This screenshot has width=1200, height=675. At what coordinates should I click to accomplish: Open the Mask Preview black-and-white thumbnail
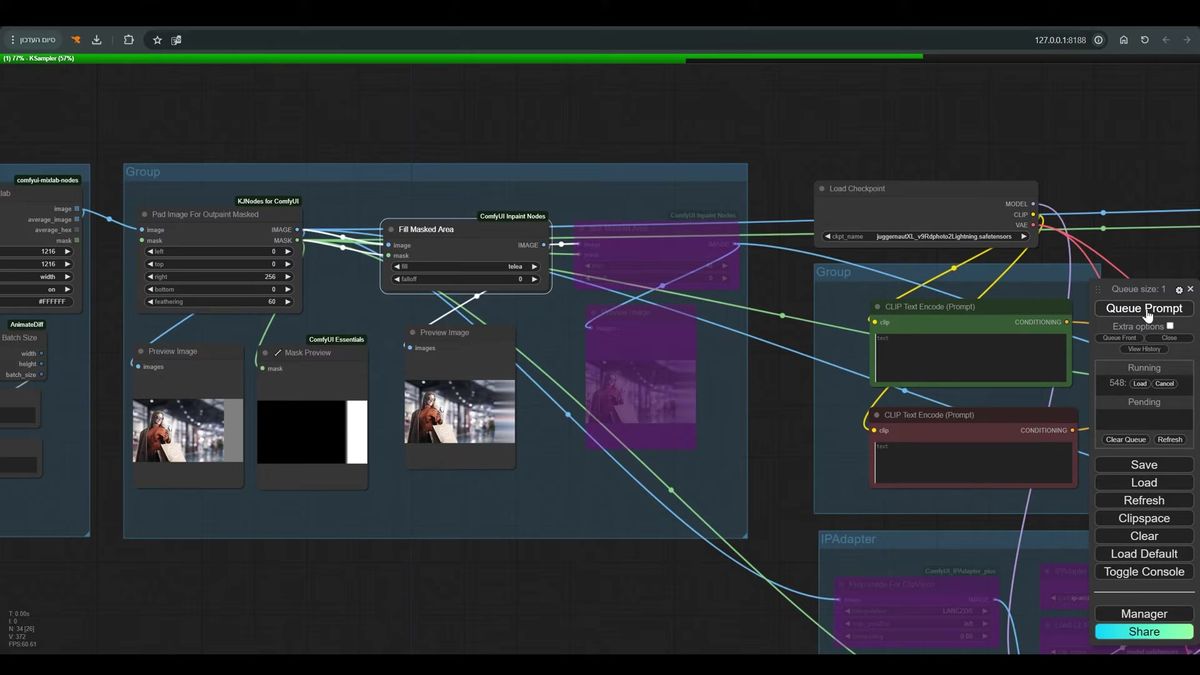tap(312, 432)
